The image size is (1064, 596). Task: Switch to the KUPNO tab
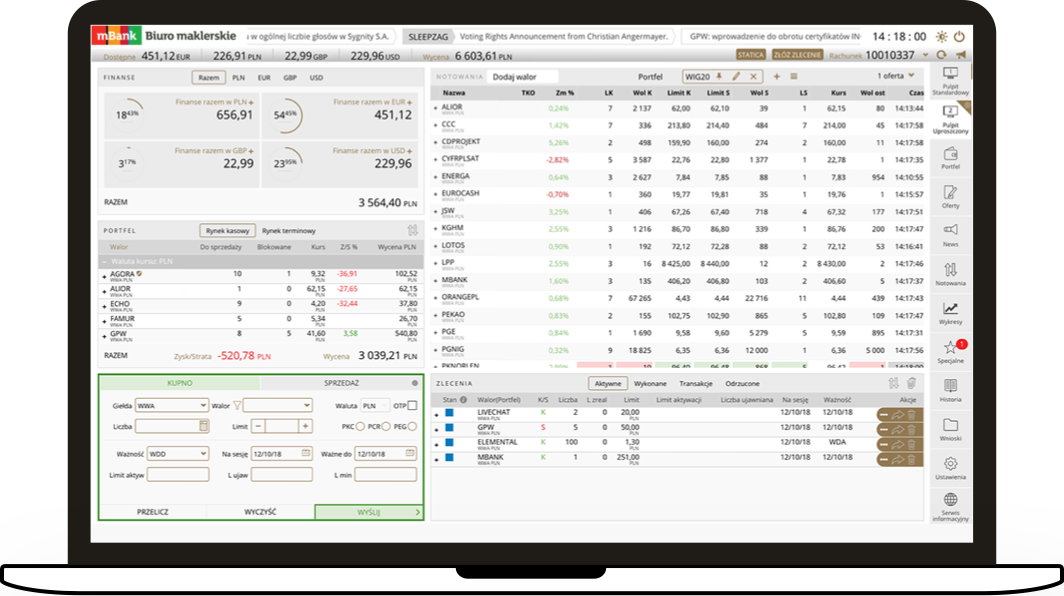click(x=180, y=383)
